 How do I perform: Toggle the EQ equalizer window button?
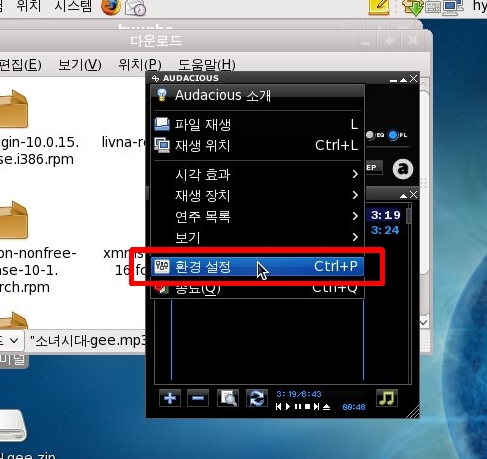tap(375, 135)
